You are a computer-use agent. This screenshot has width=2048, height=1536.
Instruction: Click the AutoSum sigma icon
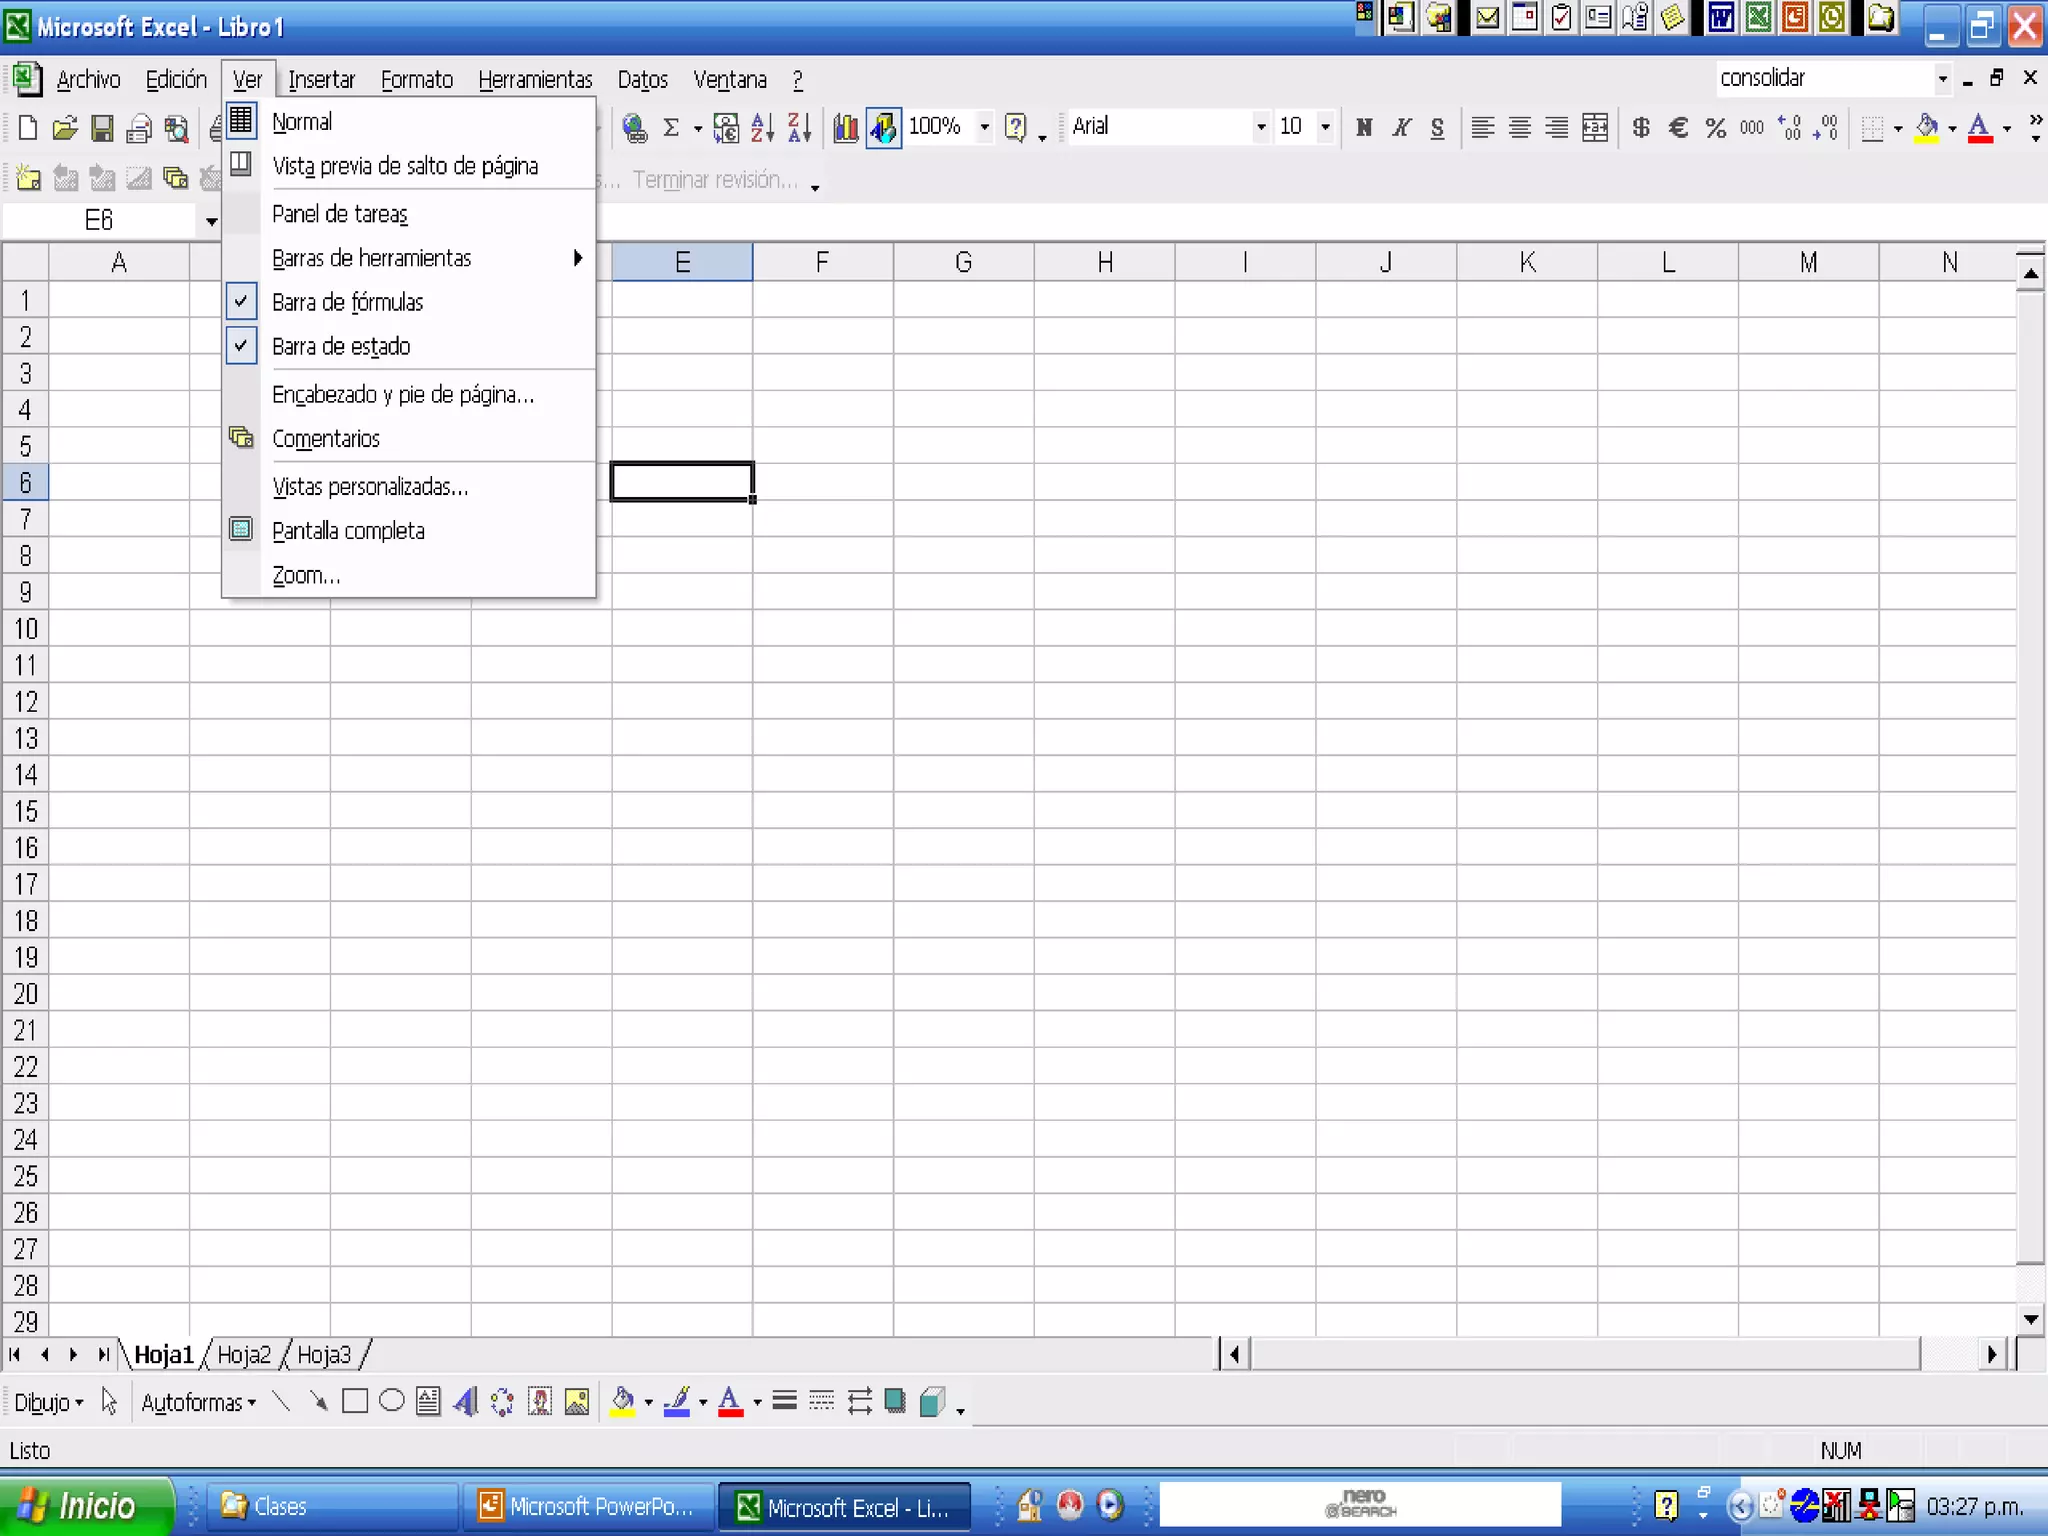tap(671, 127)
